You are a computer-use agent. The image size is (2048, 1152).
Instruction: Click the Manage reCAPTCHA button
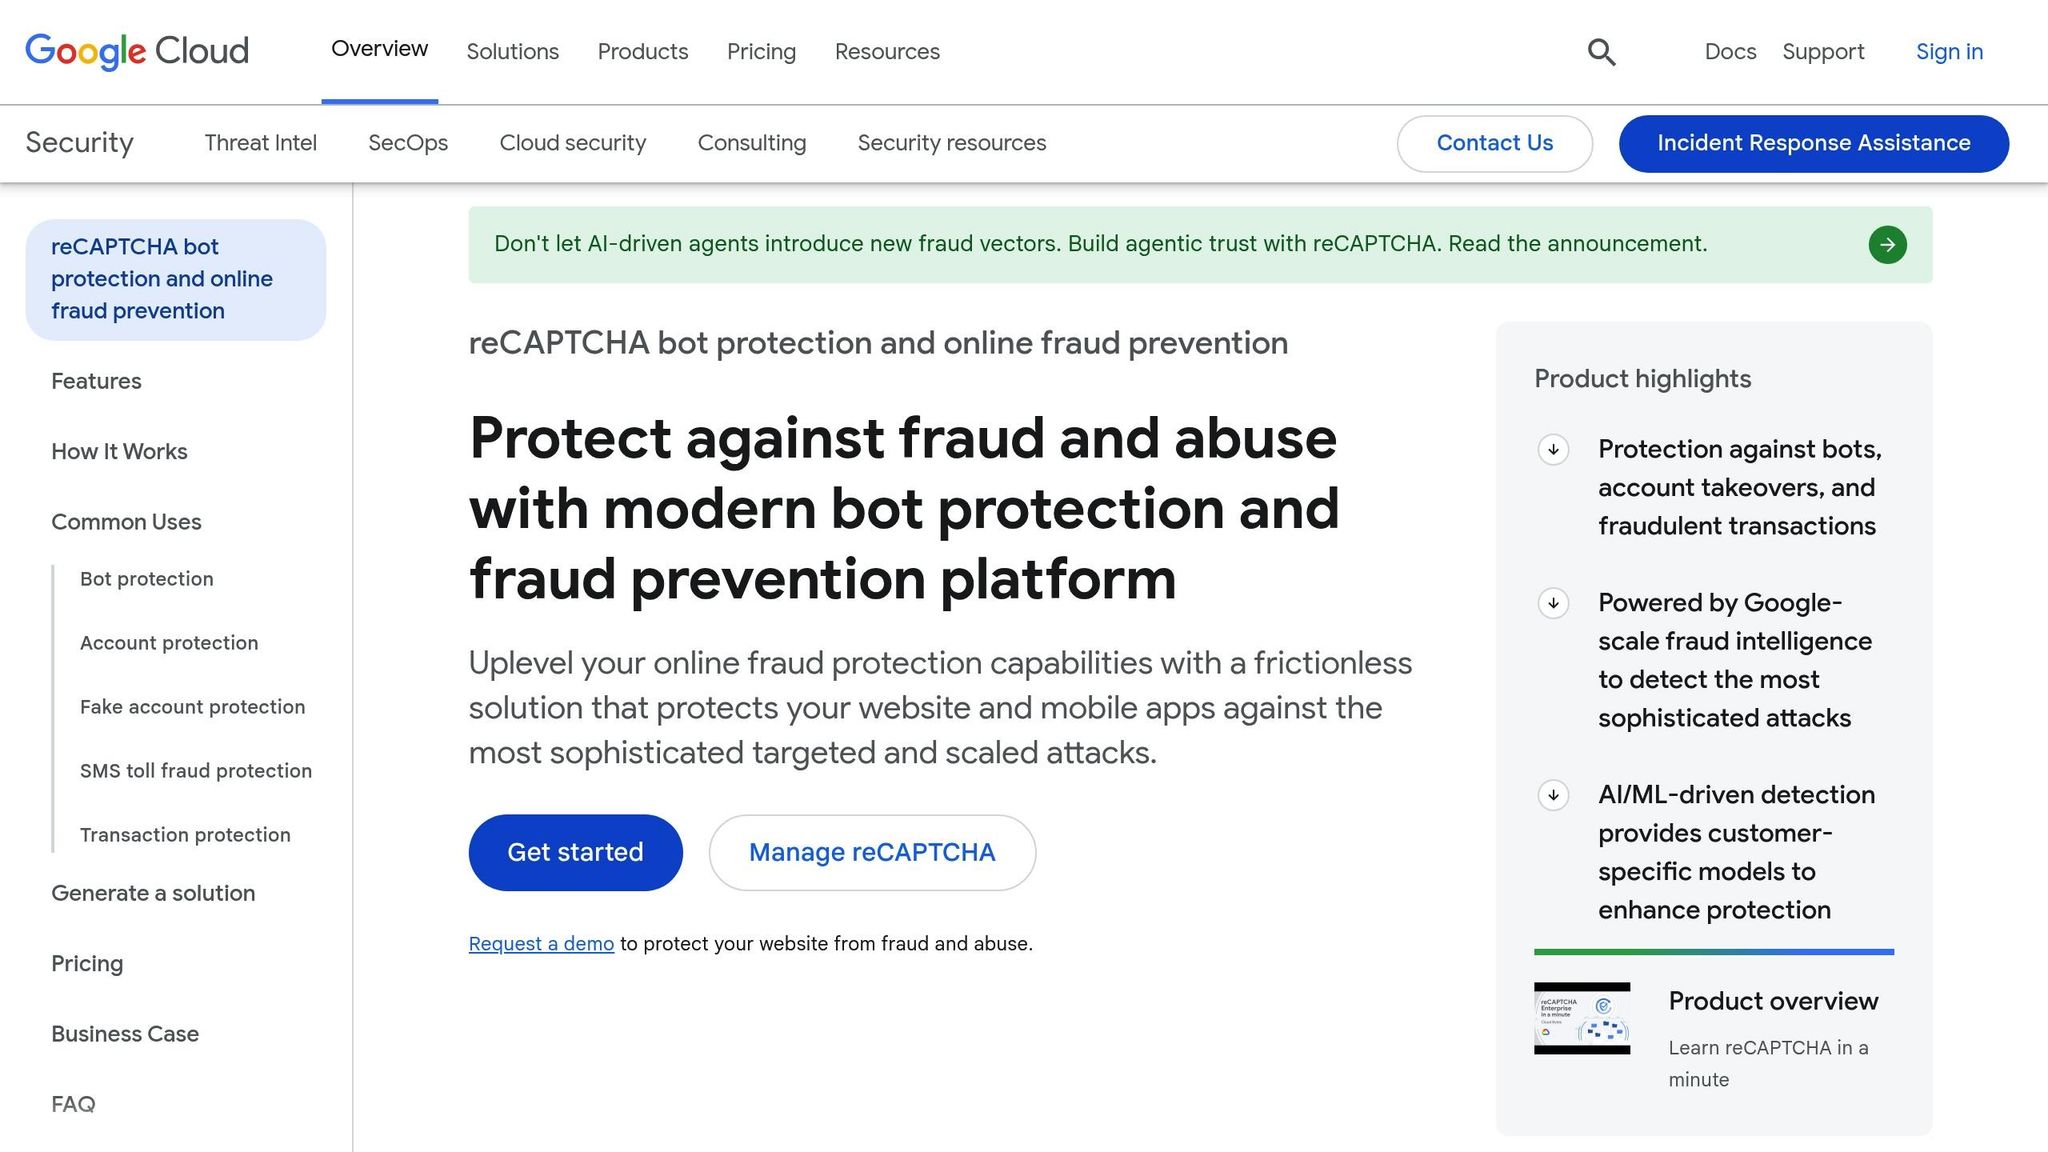[x=872, y=852]
